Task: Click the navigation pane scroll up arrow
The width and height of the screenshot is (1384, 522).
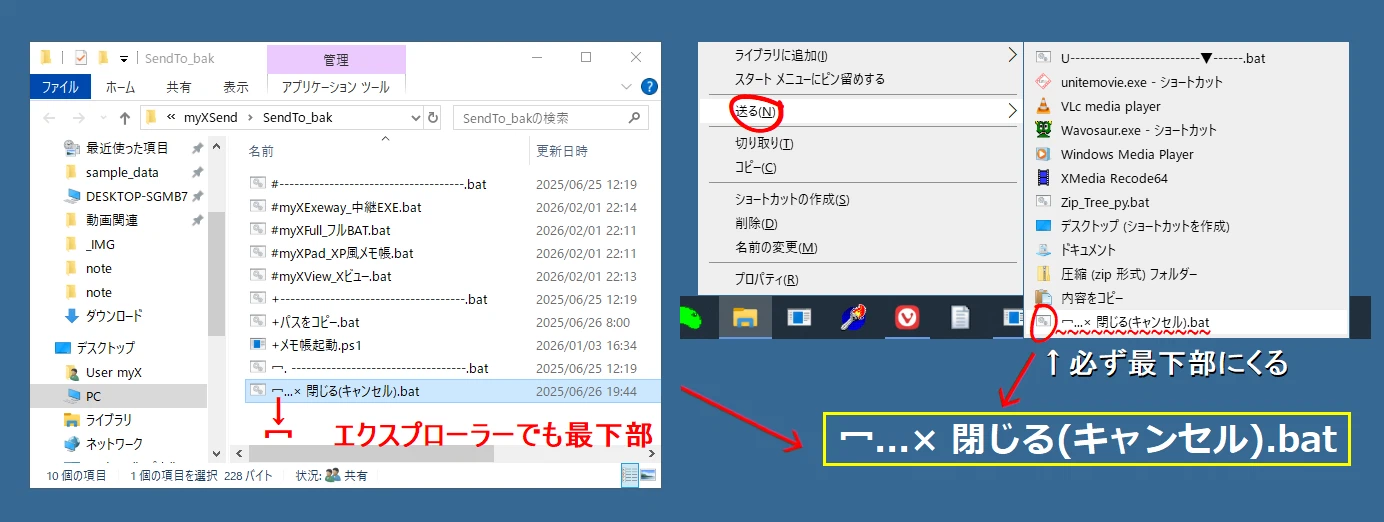Action: pos(217,145)
